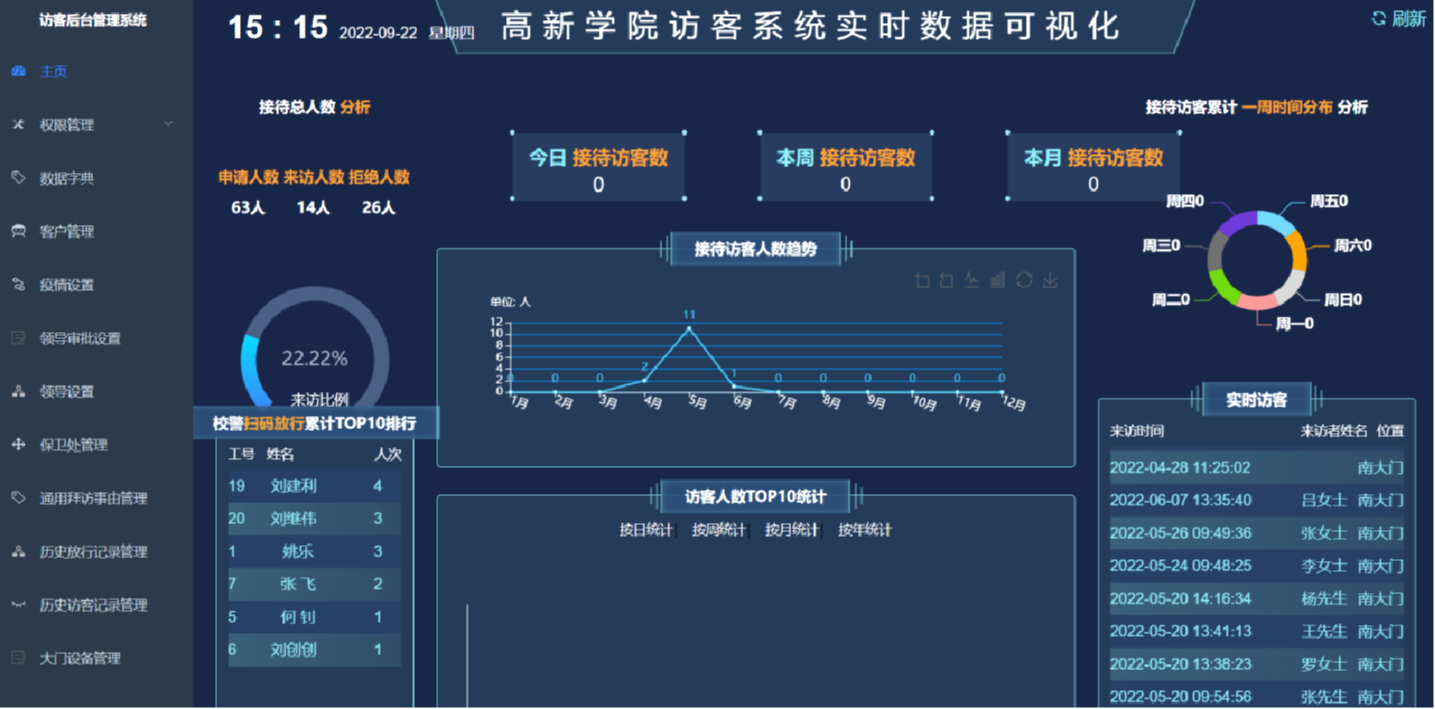Viewport: 1435px width, 709px height.
Task: Click the restore icon in chart toolbox
Action: coord(1023,281)
